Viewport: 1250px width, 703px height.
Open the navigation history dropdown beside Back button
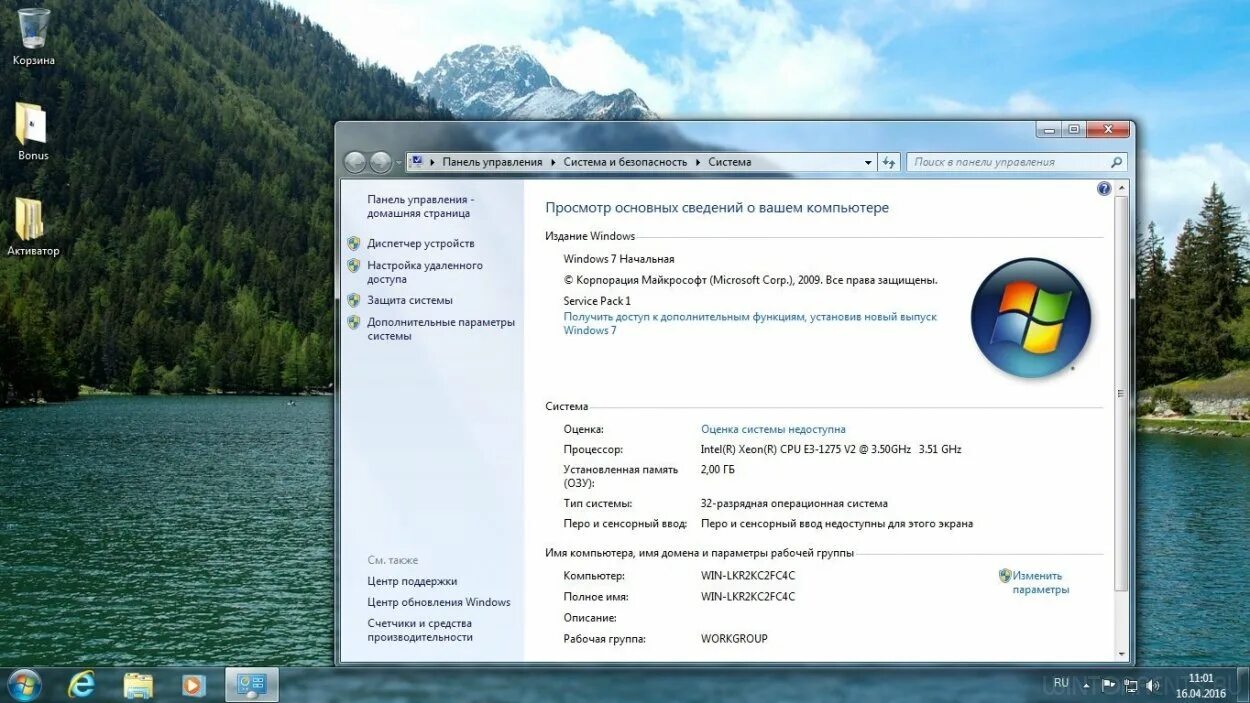(x=397, y=161)
